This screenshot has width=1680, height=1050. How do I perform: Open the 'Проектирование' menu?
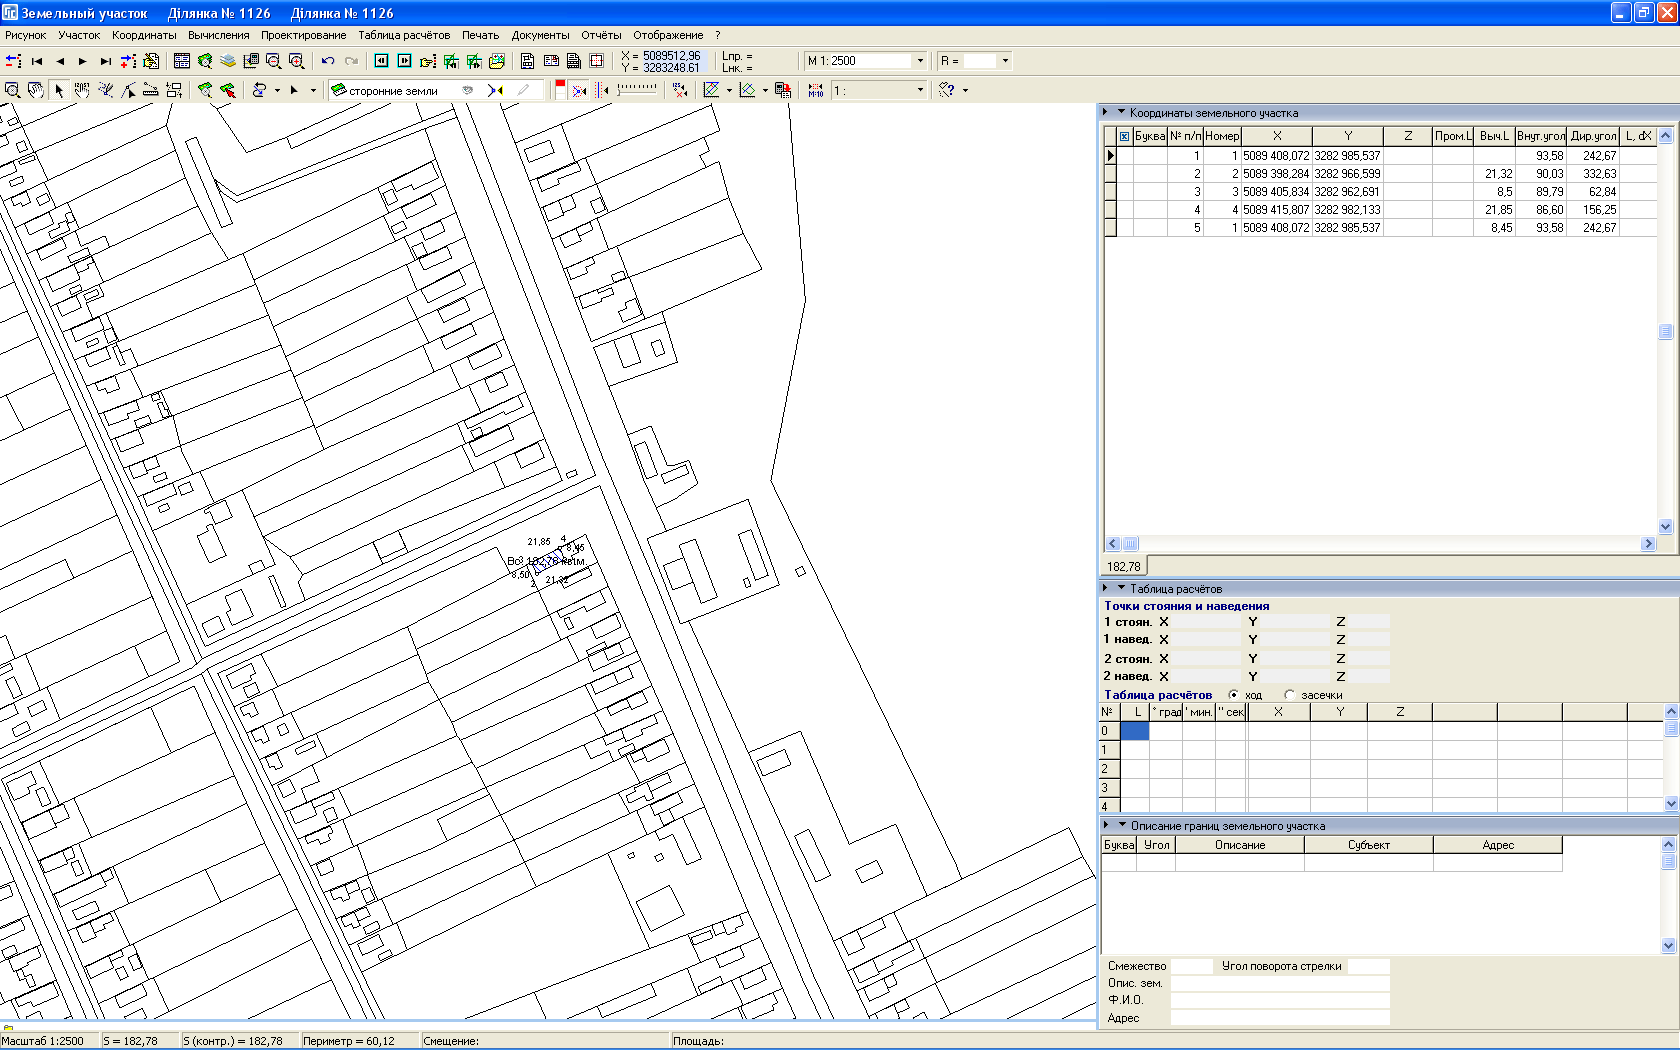coord(303,35)
